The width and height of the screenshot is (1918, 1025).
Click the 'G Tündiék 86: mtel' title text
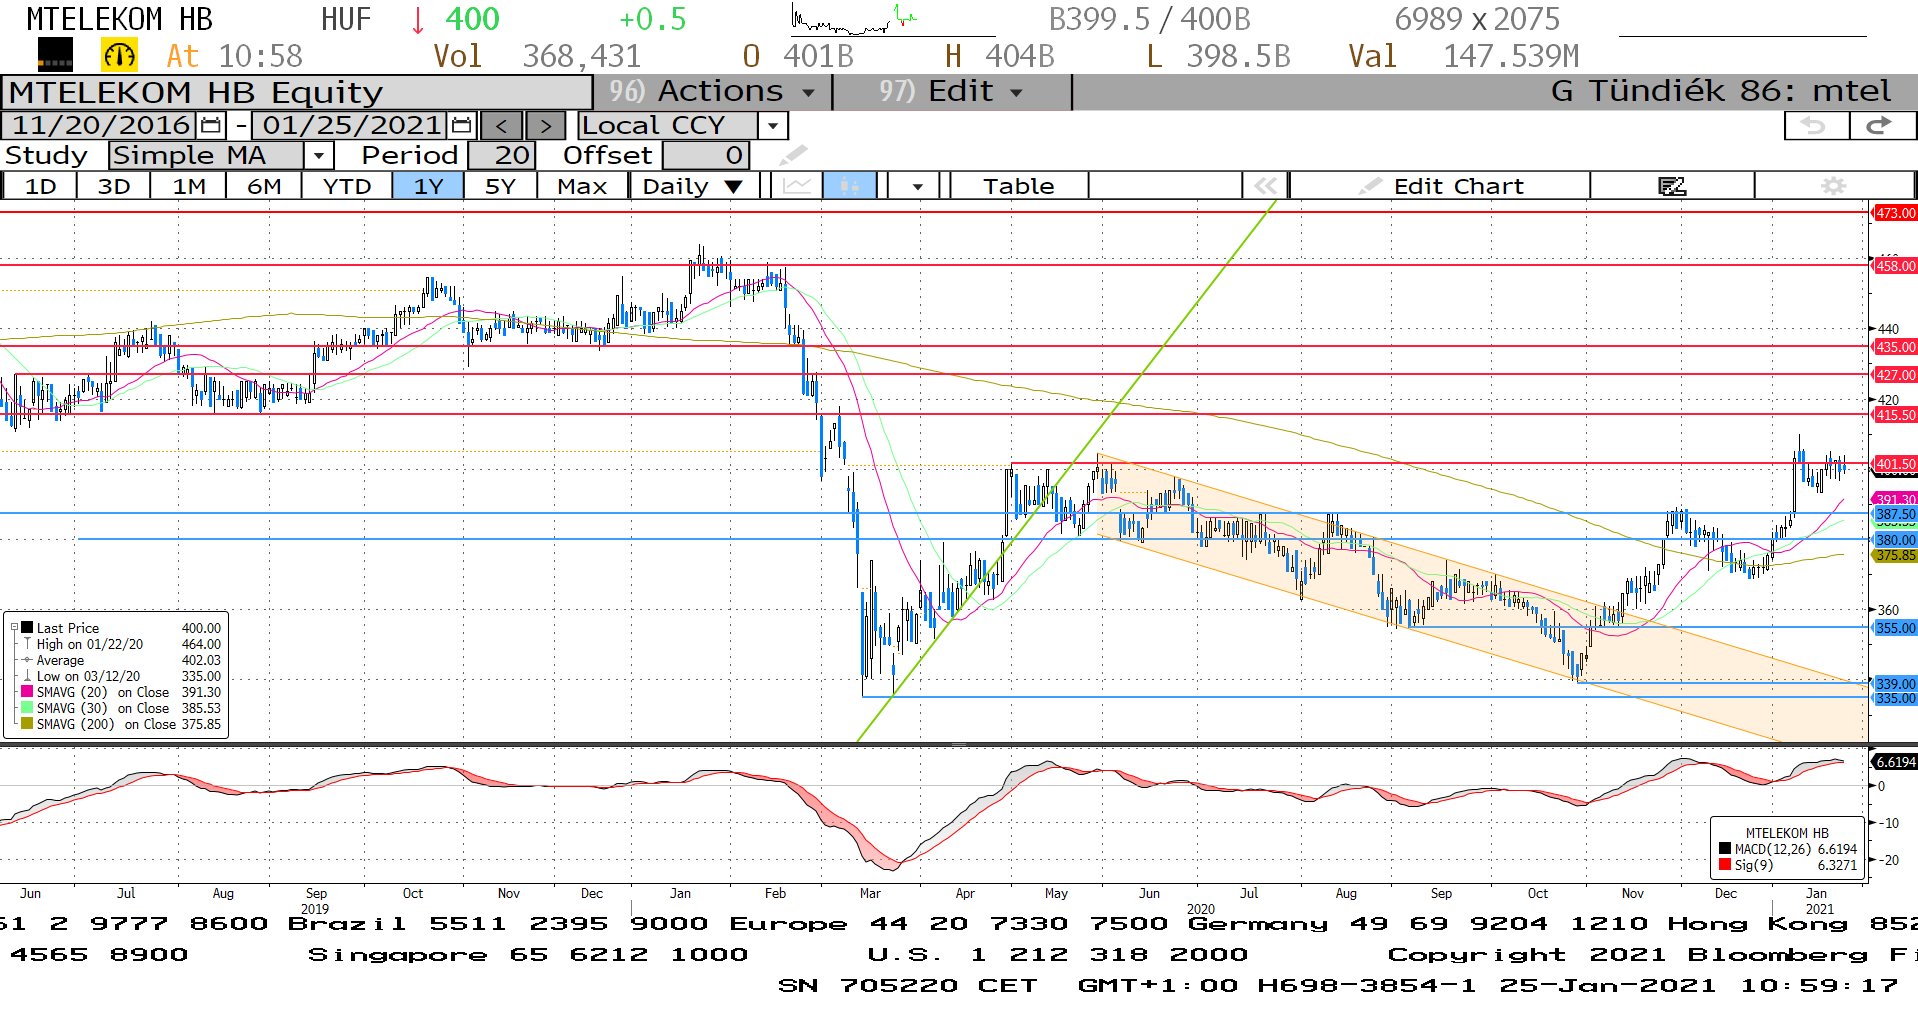1720,91
